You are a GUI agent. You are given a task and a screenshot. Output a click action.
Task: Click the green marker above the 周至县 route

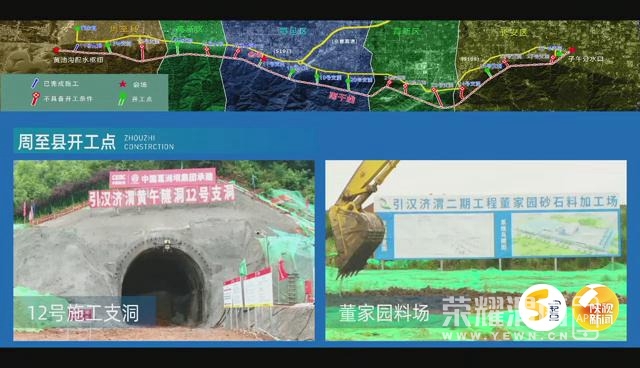[77, 29]
